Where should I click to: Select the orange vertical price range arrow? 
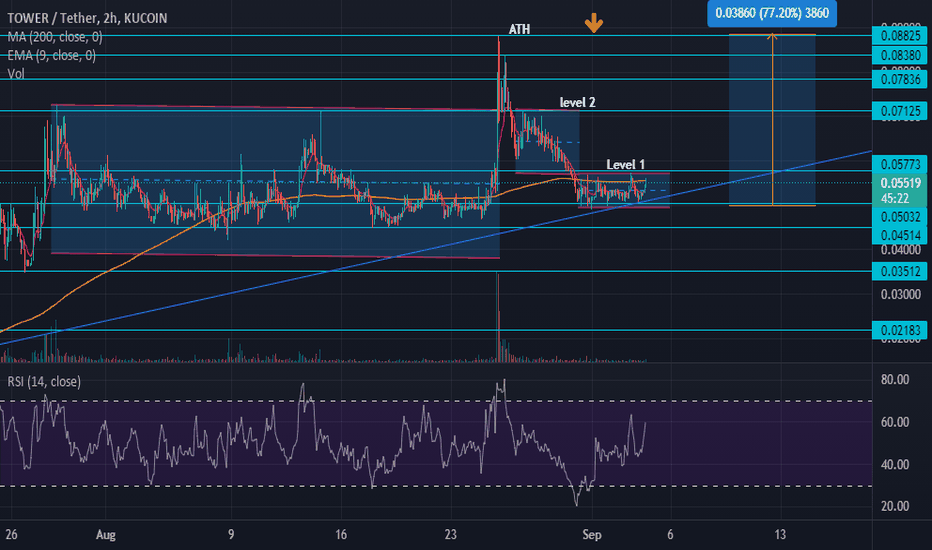pyautogui.click(x=772, y=119)
